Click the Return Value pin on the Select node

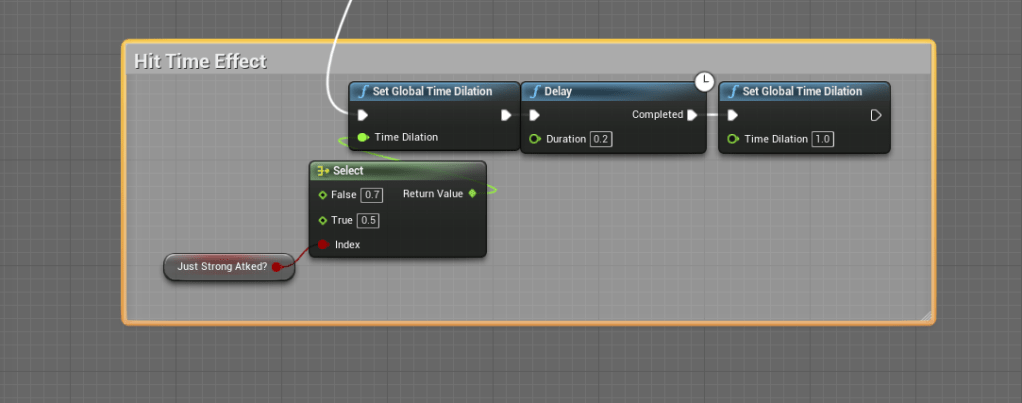click(x=472, y=193)
